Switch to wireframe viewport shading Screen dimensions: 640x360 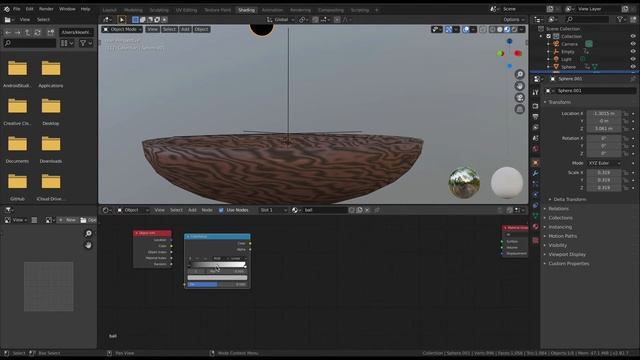point(493,29)
